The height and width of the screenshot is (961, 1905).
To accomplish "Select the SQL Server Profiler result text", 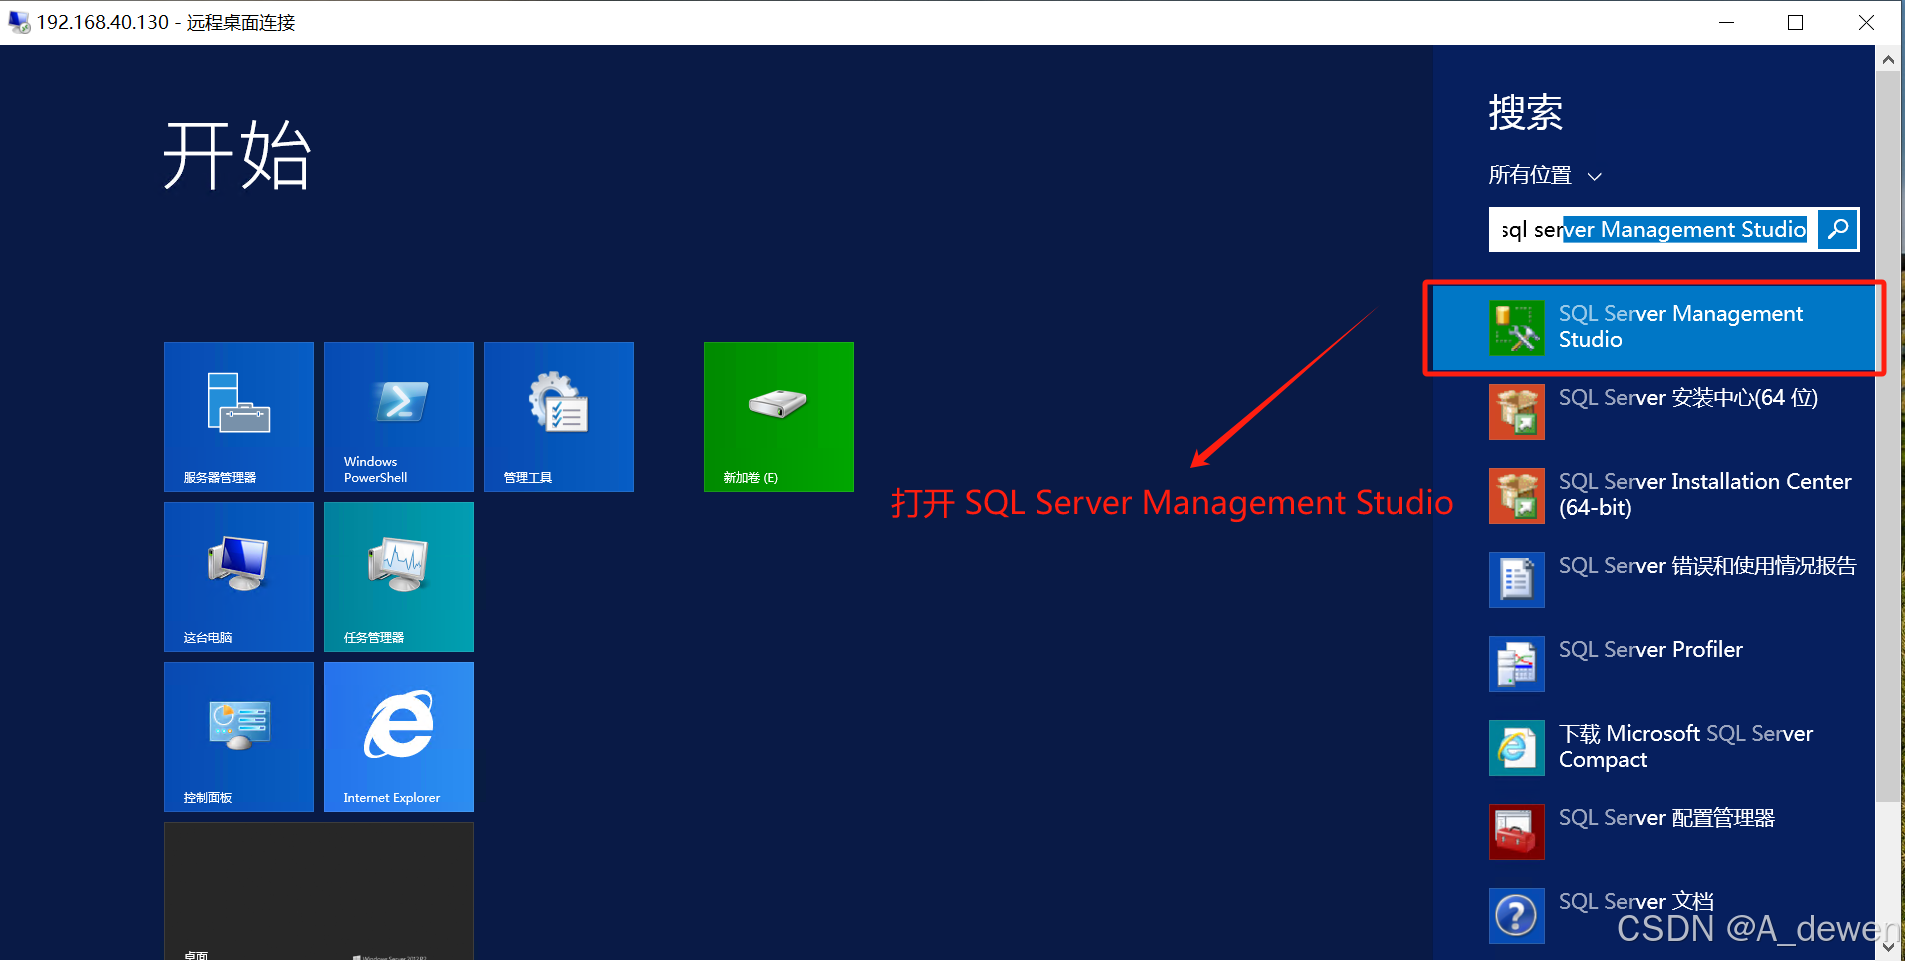I will [x=1650, y=650].
